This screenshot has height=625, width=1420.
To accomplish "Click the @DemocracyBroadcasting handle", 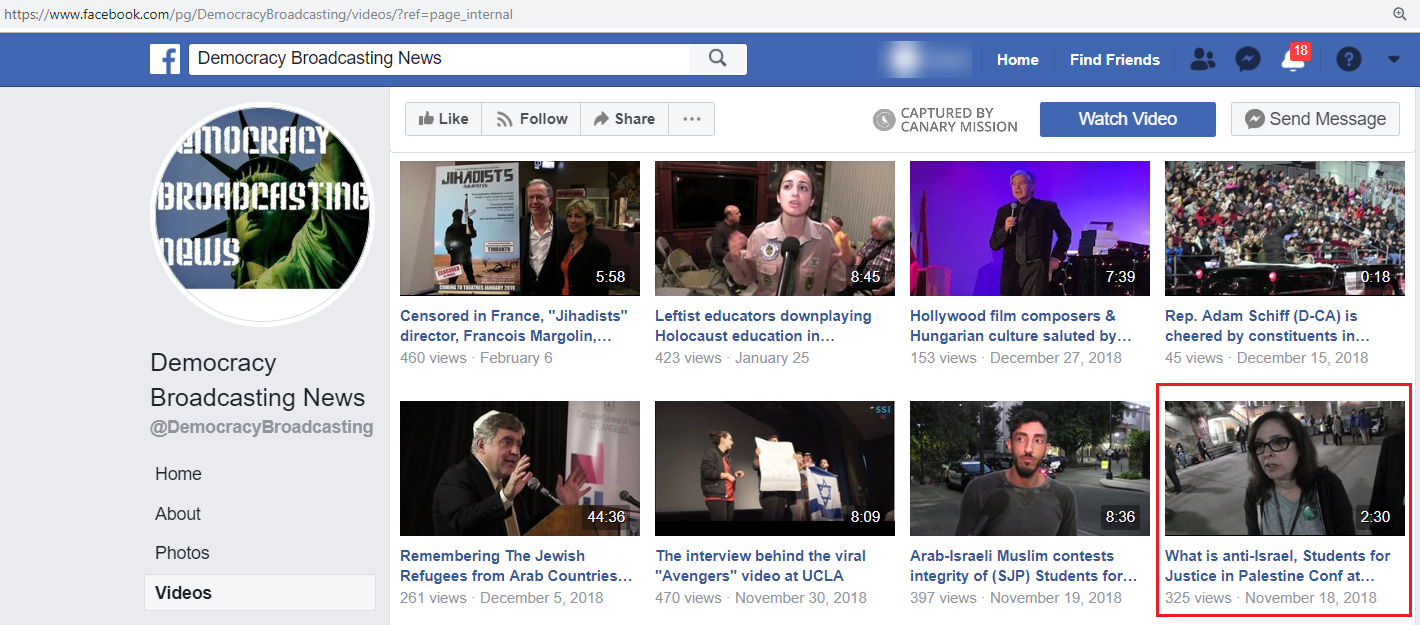I will click(x=261, y=427).
